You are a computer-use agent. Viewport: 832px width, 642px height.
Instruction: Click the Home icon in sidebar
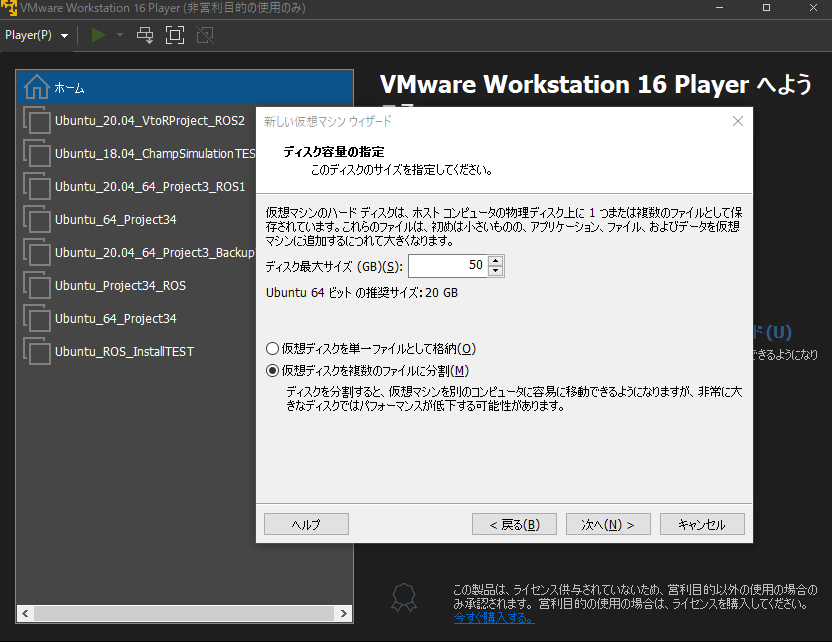point(37,87)
